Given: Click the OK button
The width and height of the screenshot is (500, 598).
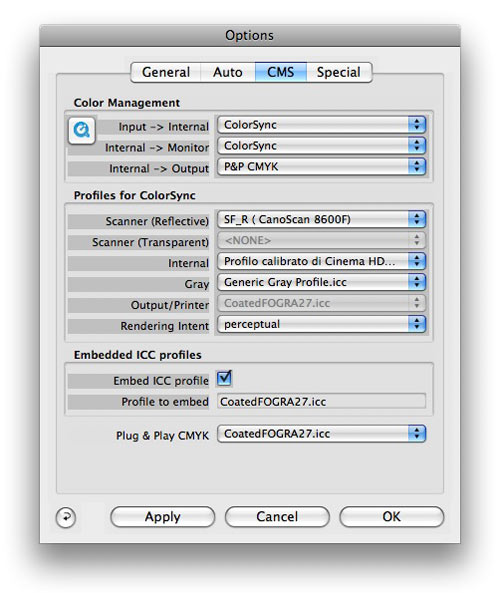Looking at the screenshot, I should click(392, 517).
